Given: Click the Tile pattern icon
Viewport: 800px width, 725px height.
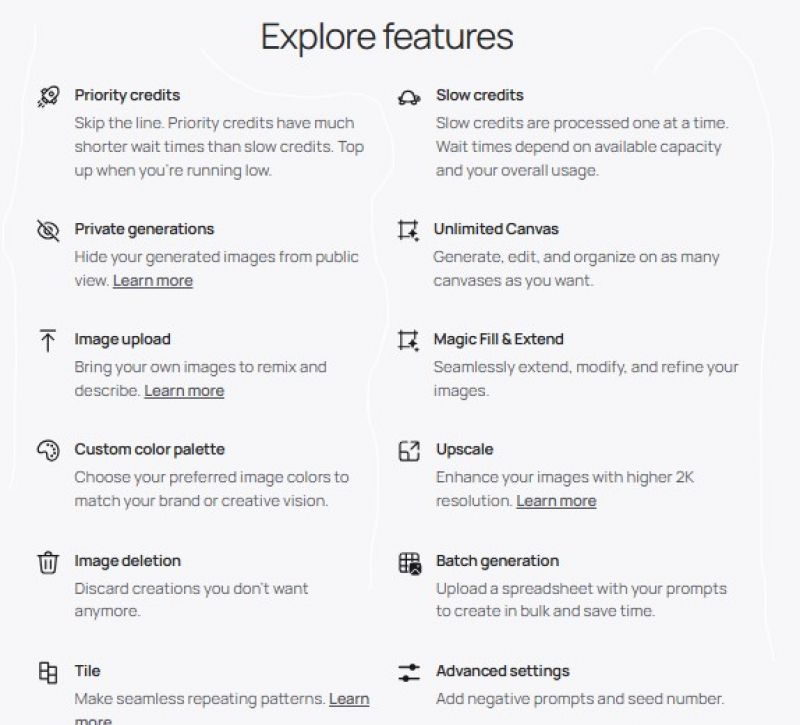Looking at the screenshot, I should click(x=48, y=672).
